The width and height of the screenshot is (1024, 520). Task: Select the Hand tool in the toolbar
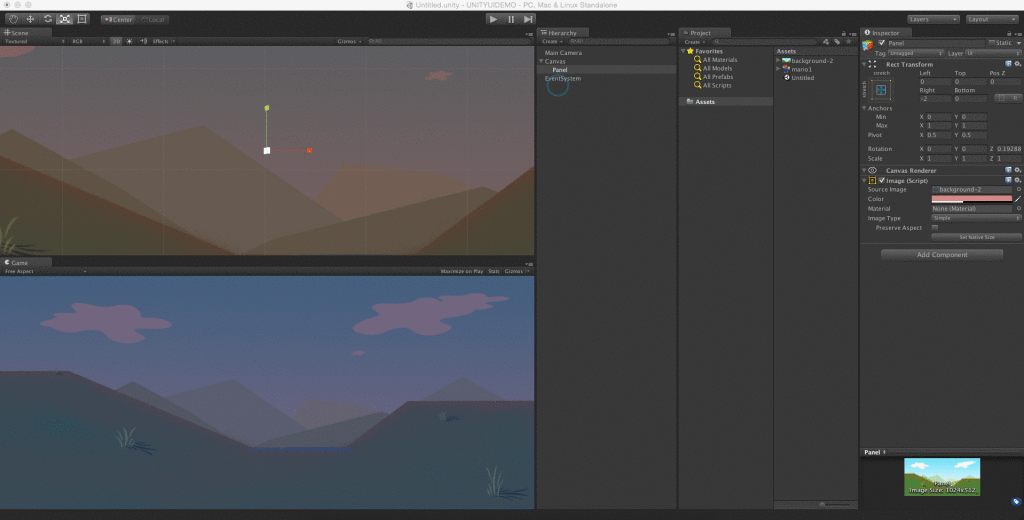13,19
